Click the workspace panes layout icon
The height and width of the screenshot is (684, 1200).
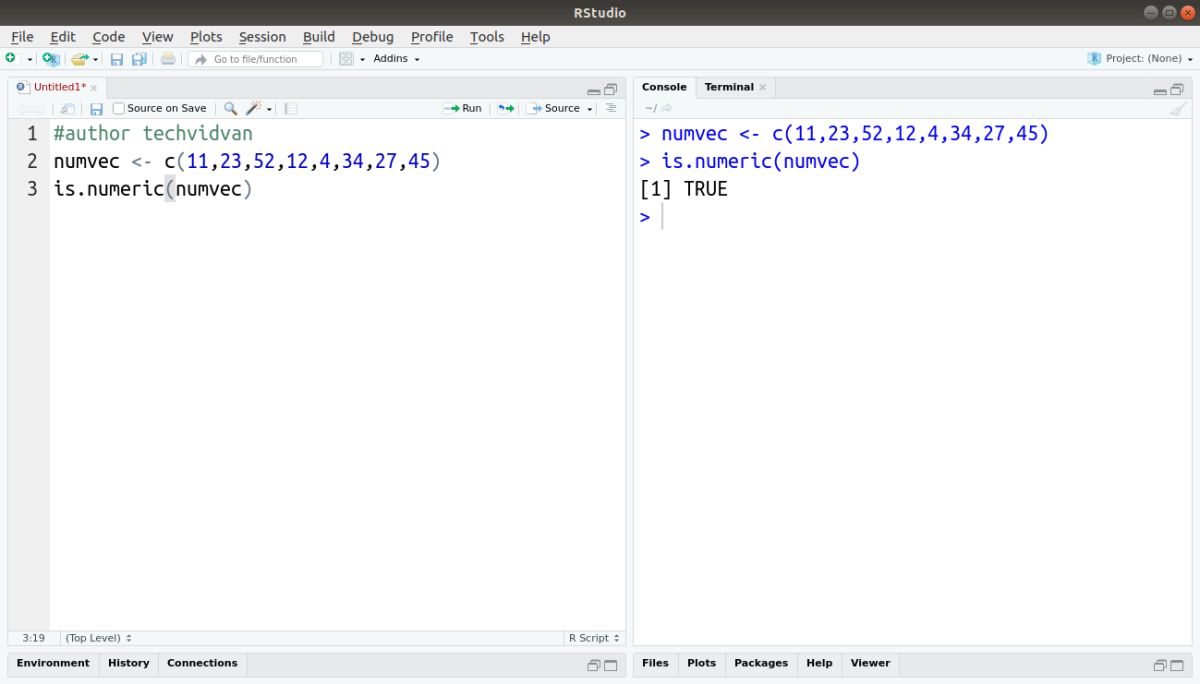[x=346, y=59]
